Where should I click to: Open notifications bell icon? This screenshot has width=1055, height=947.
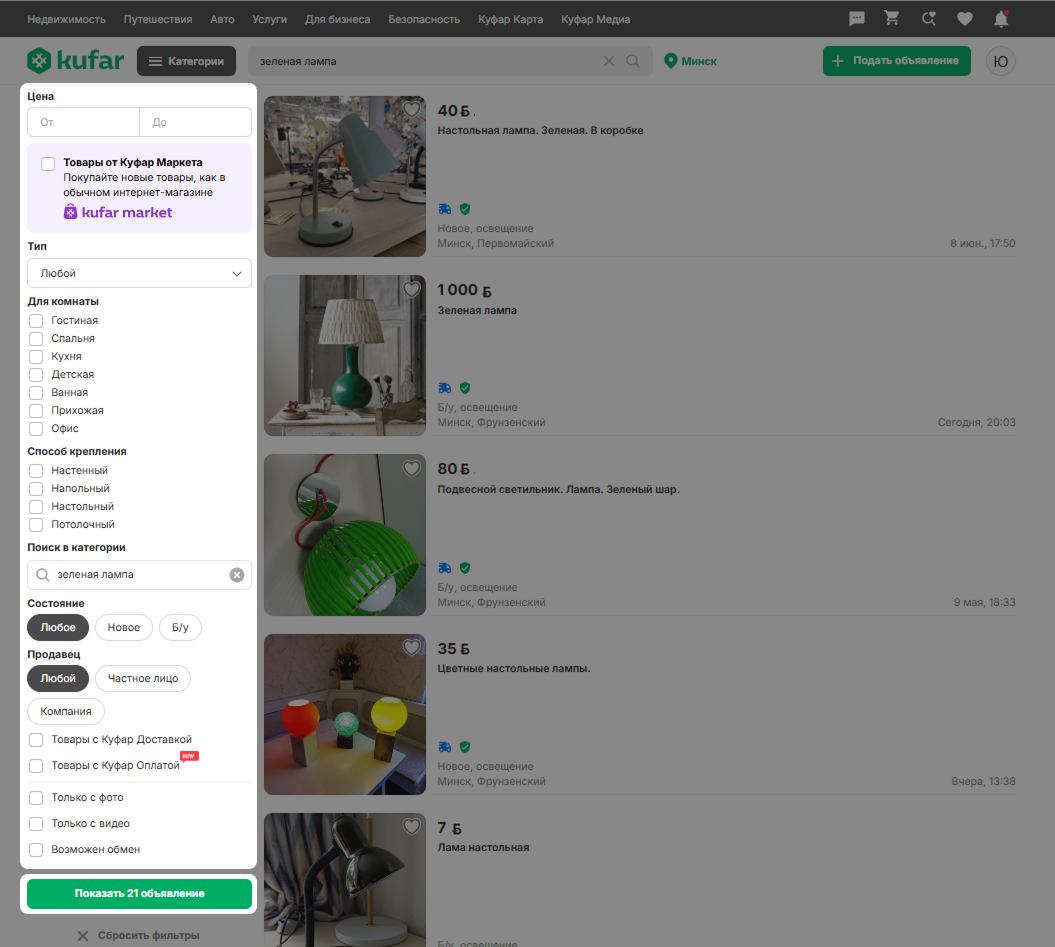[x=1001, y=19]
